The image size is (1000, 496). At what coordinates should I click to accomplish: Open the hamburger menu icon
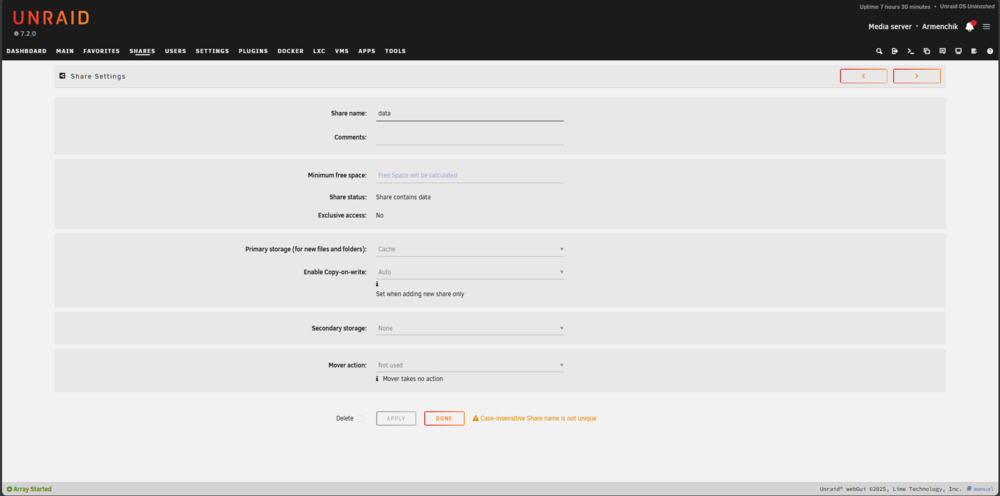click(x=987, y=27)
